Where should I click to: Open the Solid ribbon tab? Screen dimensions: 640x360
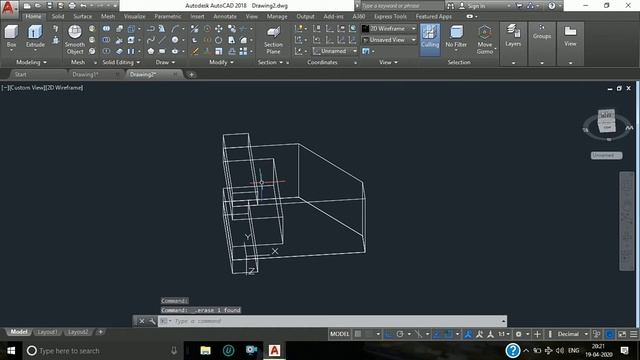click(58, 16)
